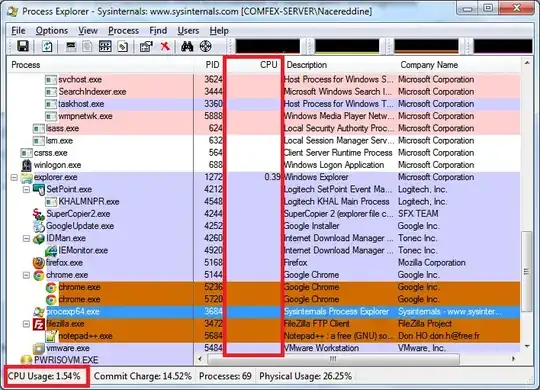Collapse the filezilla.exe tree node

tap(26, 324)
